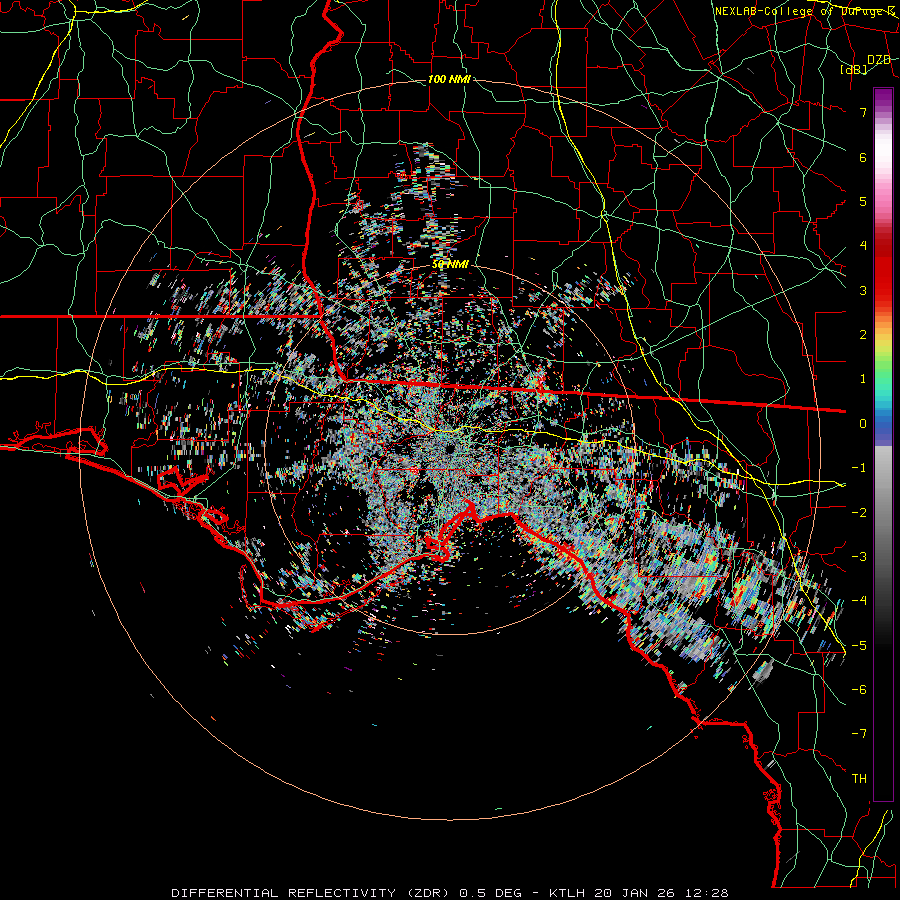Click the '4' value on color scale
The width and height of the screenshot is (900, 900).
click(x=863, y=246)
